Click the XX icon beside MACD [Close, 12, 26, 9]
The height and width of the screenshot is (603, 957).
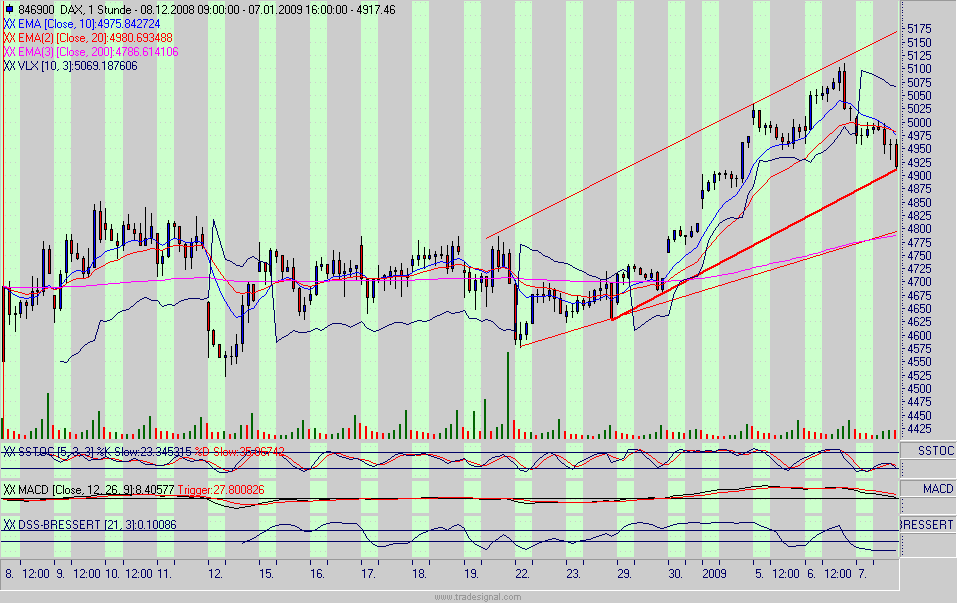point(10,492)
